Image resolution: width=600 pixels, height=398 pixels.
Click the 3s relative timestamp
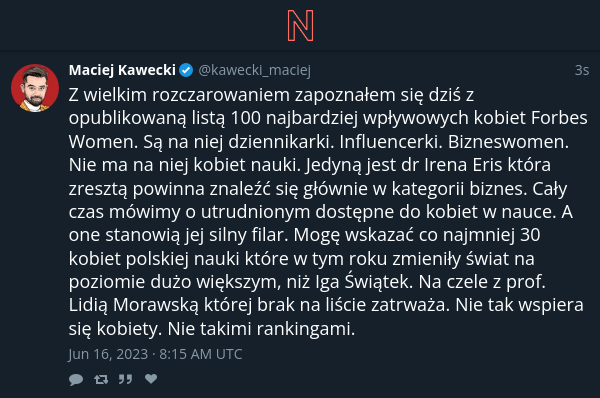tap(582, 70)
